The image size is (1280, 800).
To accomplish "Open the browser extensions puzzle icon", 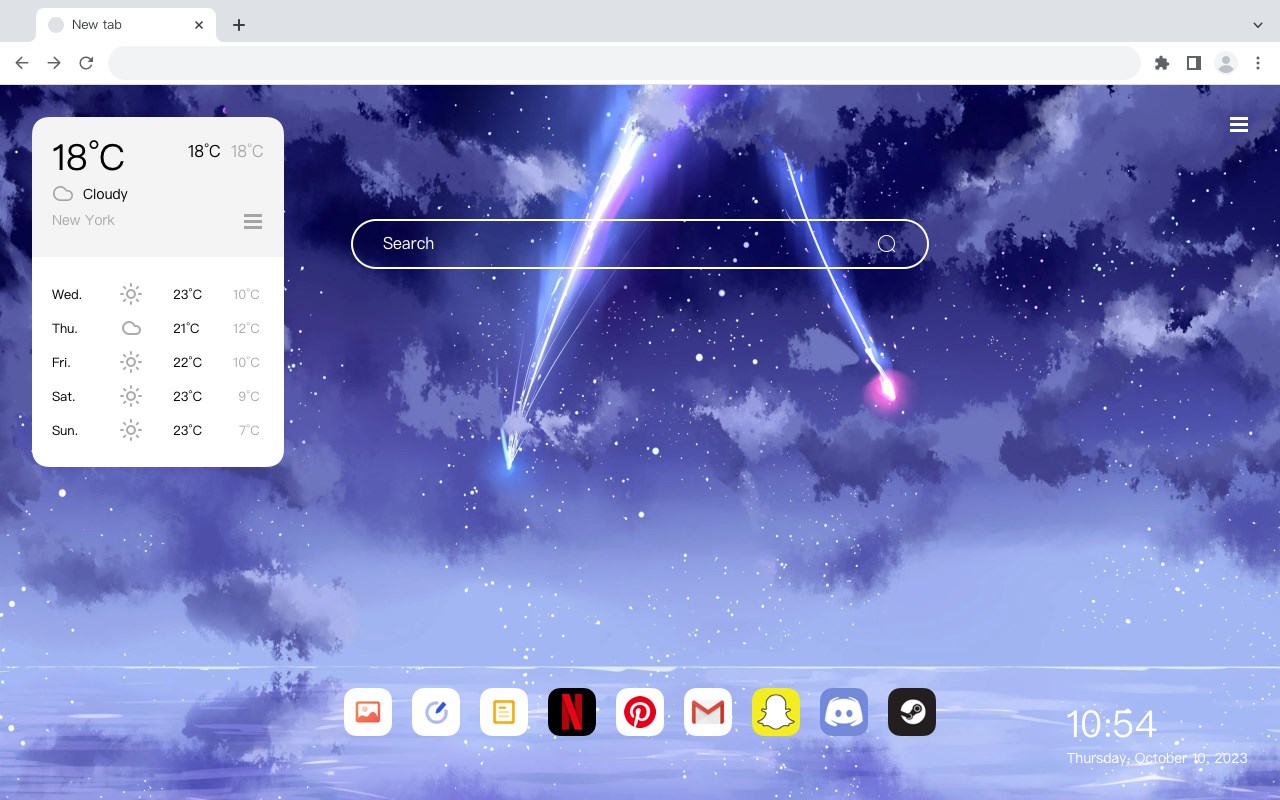I will pos(1161,63).
